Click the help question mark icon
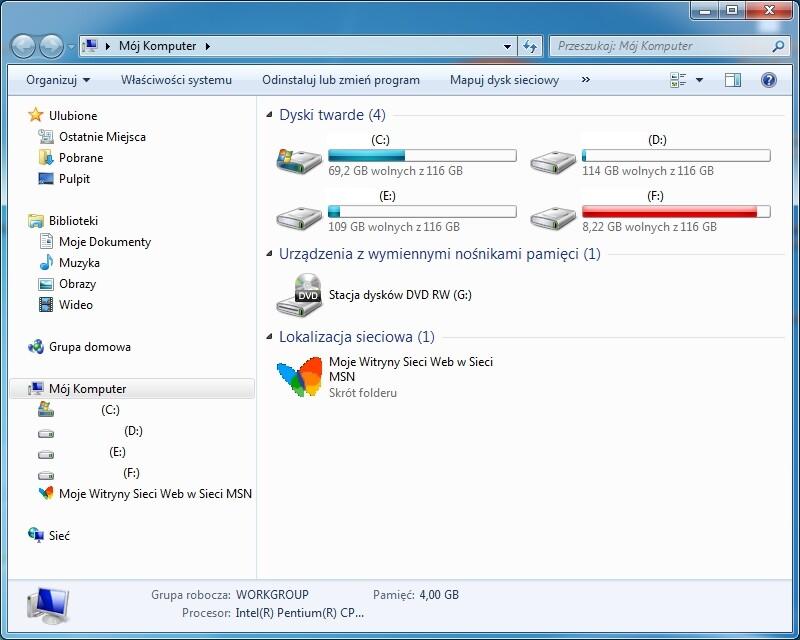 [x=768, y=80]
